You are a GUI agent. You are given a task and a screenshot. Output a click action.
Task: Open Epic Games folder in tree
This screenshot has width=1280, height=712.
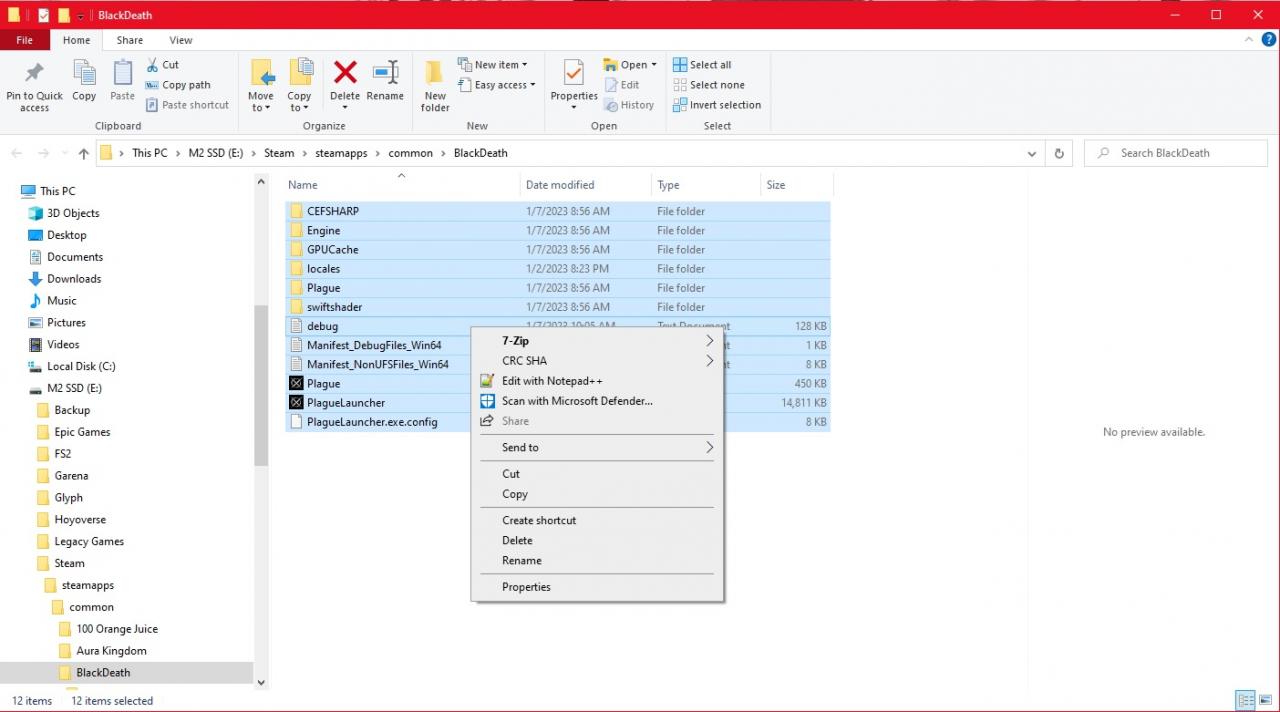[82, 432]
